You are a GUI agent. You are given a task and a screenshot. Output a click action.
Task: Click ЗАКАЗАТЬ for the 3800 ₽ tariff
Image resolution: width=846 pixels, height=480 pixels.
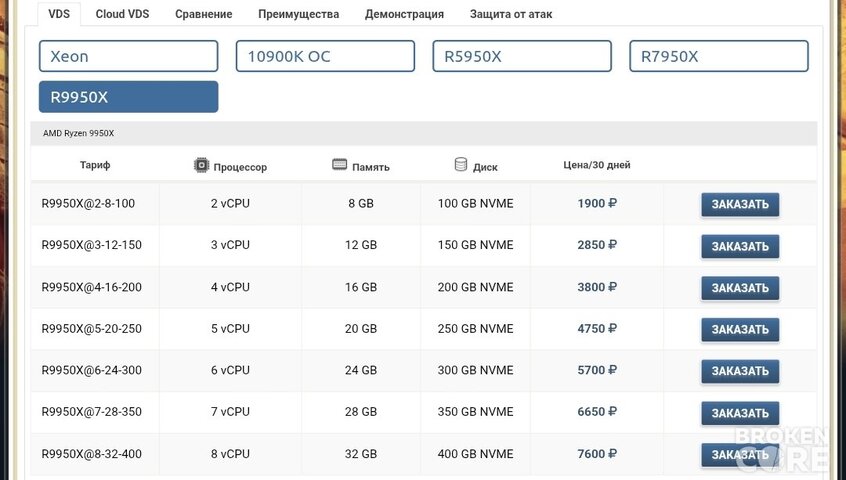pos(740,288)
